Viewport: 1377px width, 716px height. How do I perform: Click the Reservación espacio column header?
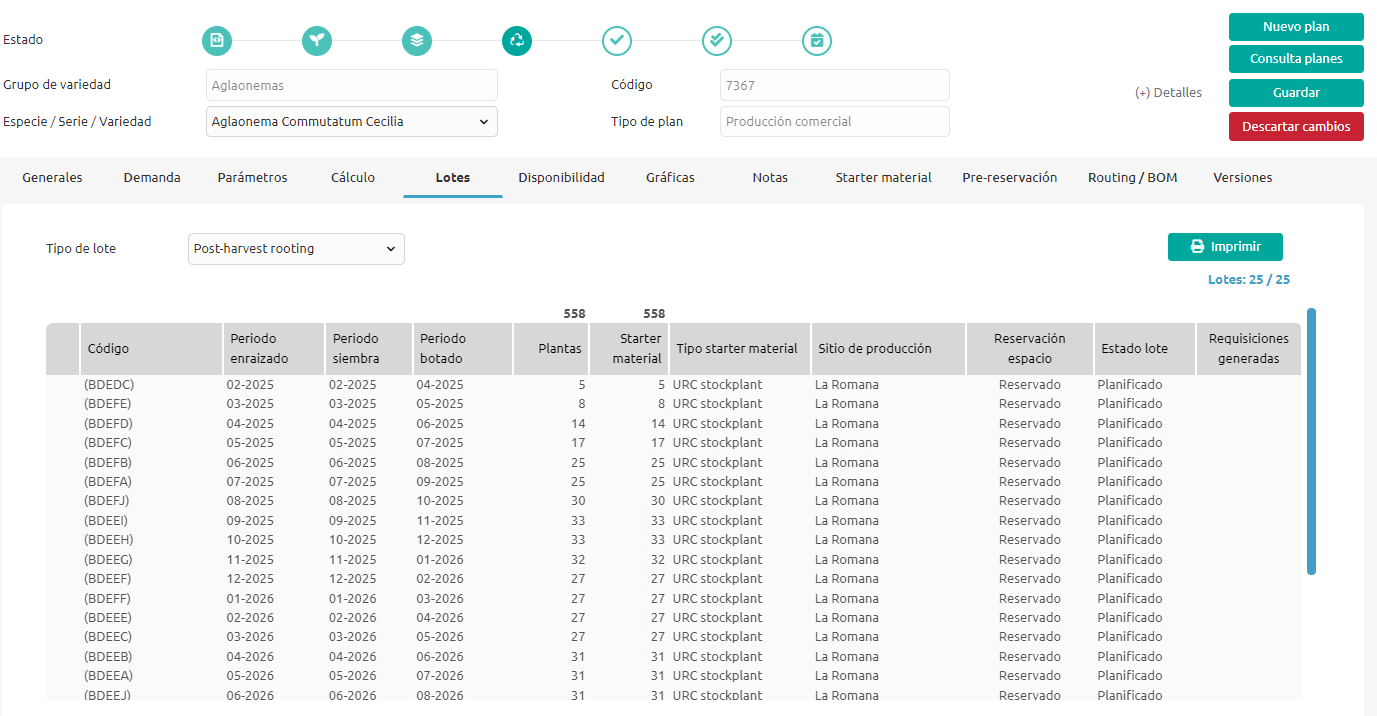[1030, 349]
